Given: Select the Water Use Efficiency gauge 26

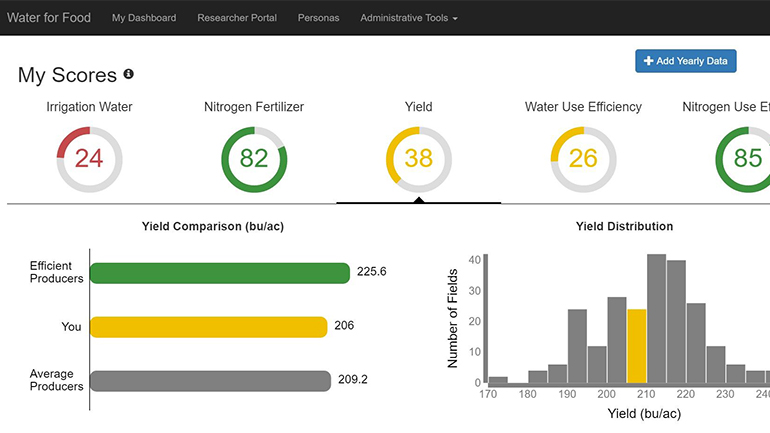Looking at the screenshot, I should click(x=583, y=160).
